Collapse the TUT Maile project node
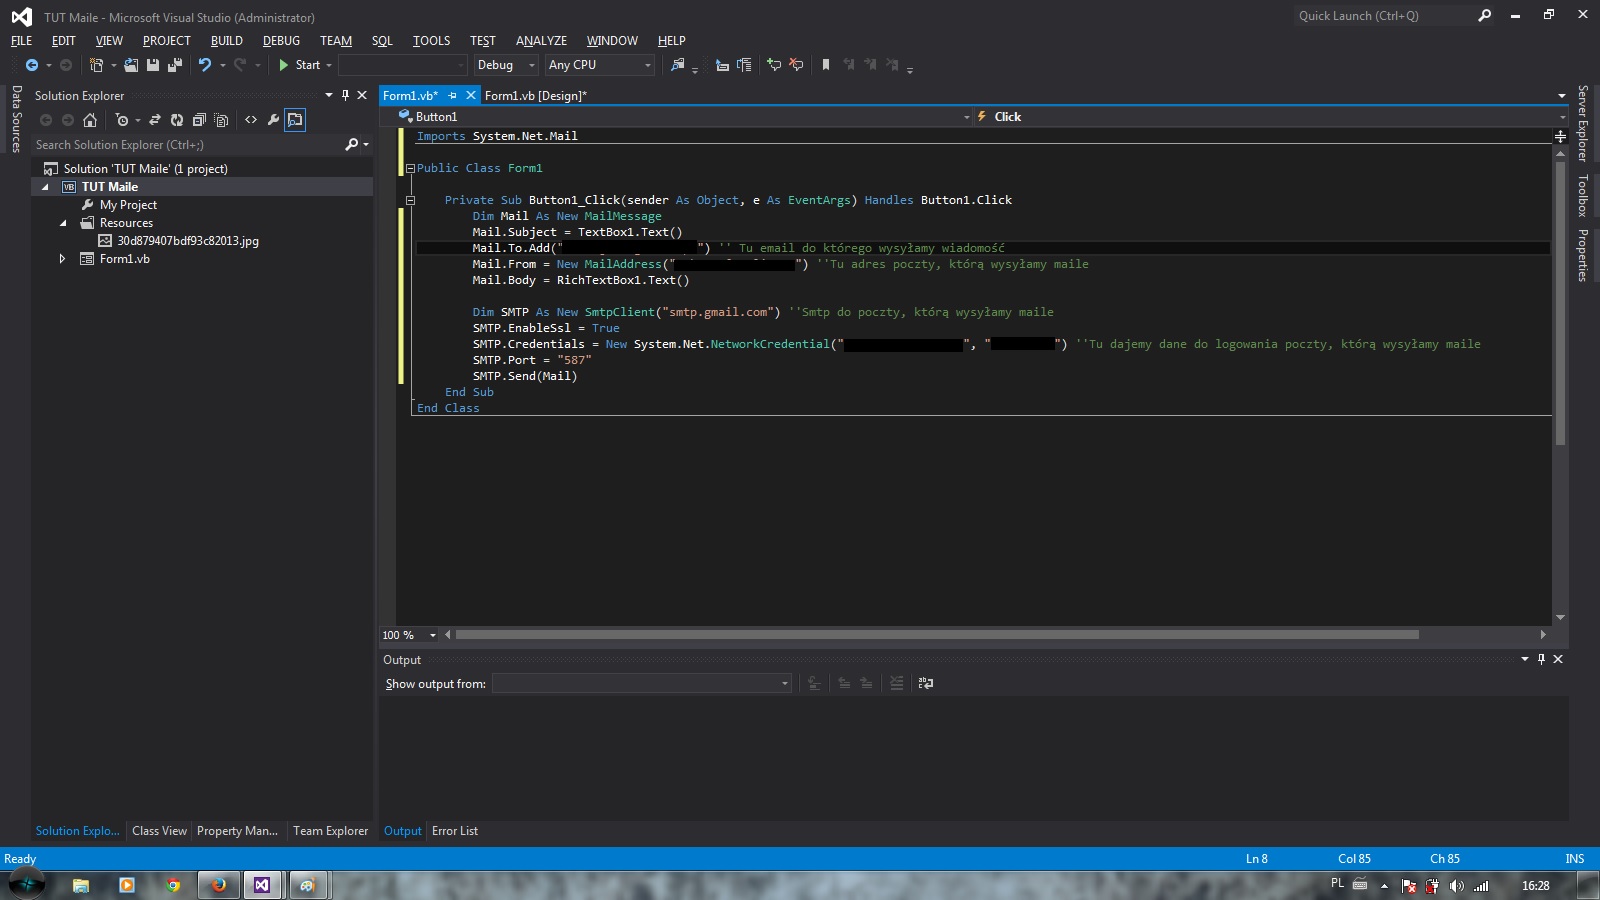1600x900 pixels. coord(45,187)
